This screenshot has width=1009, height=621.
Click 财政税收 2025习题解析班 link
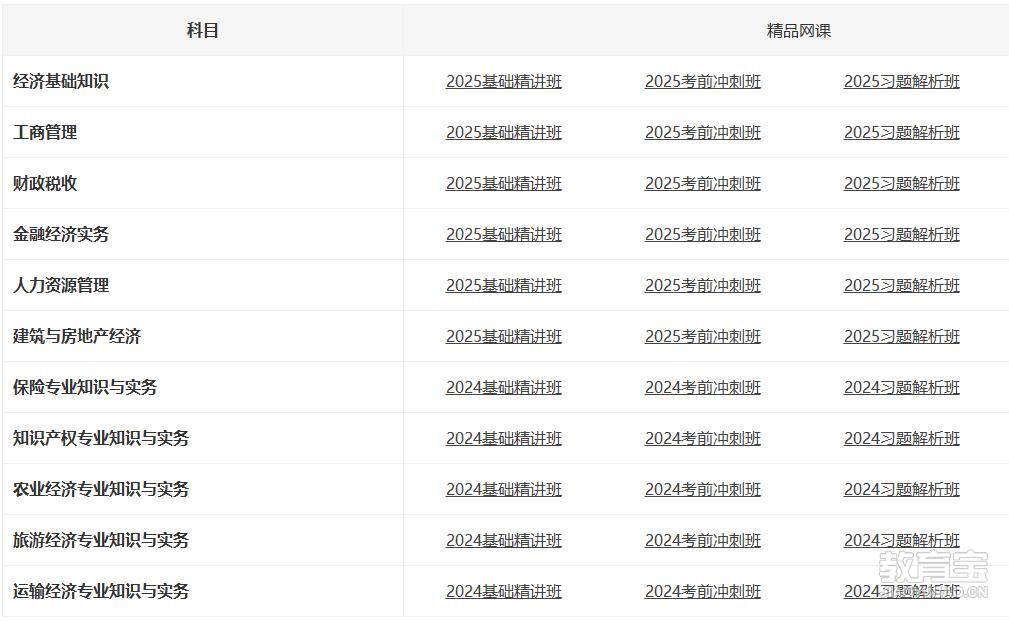coord(901,184)
